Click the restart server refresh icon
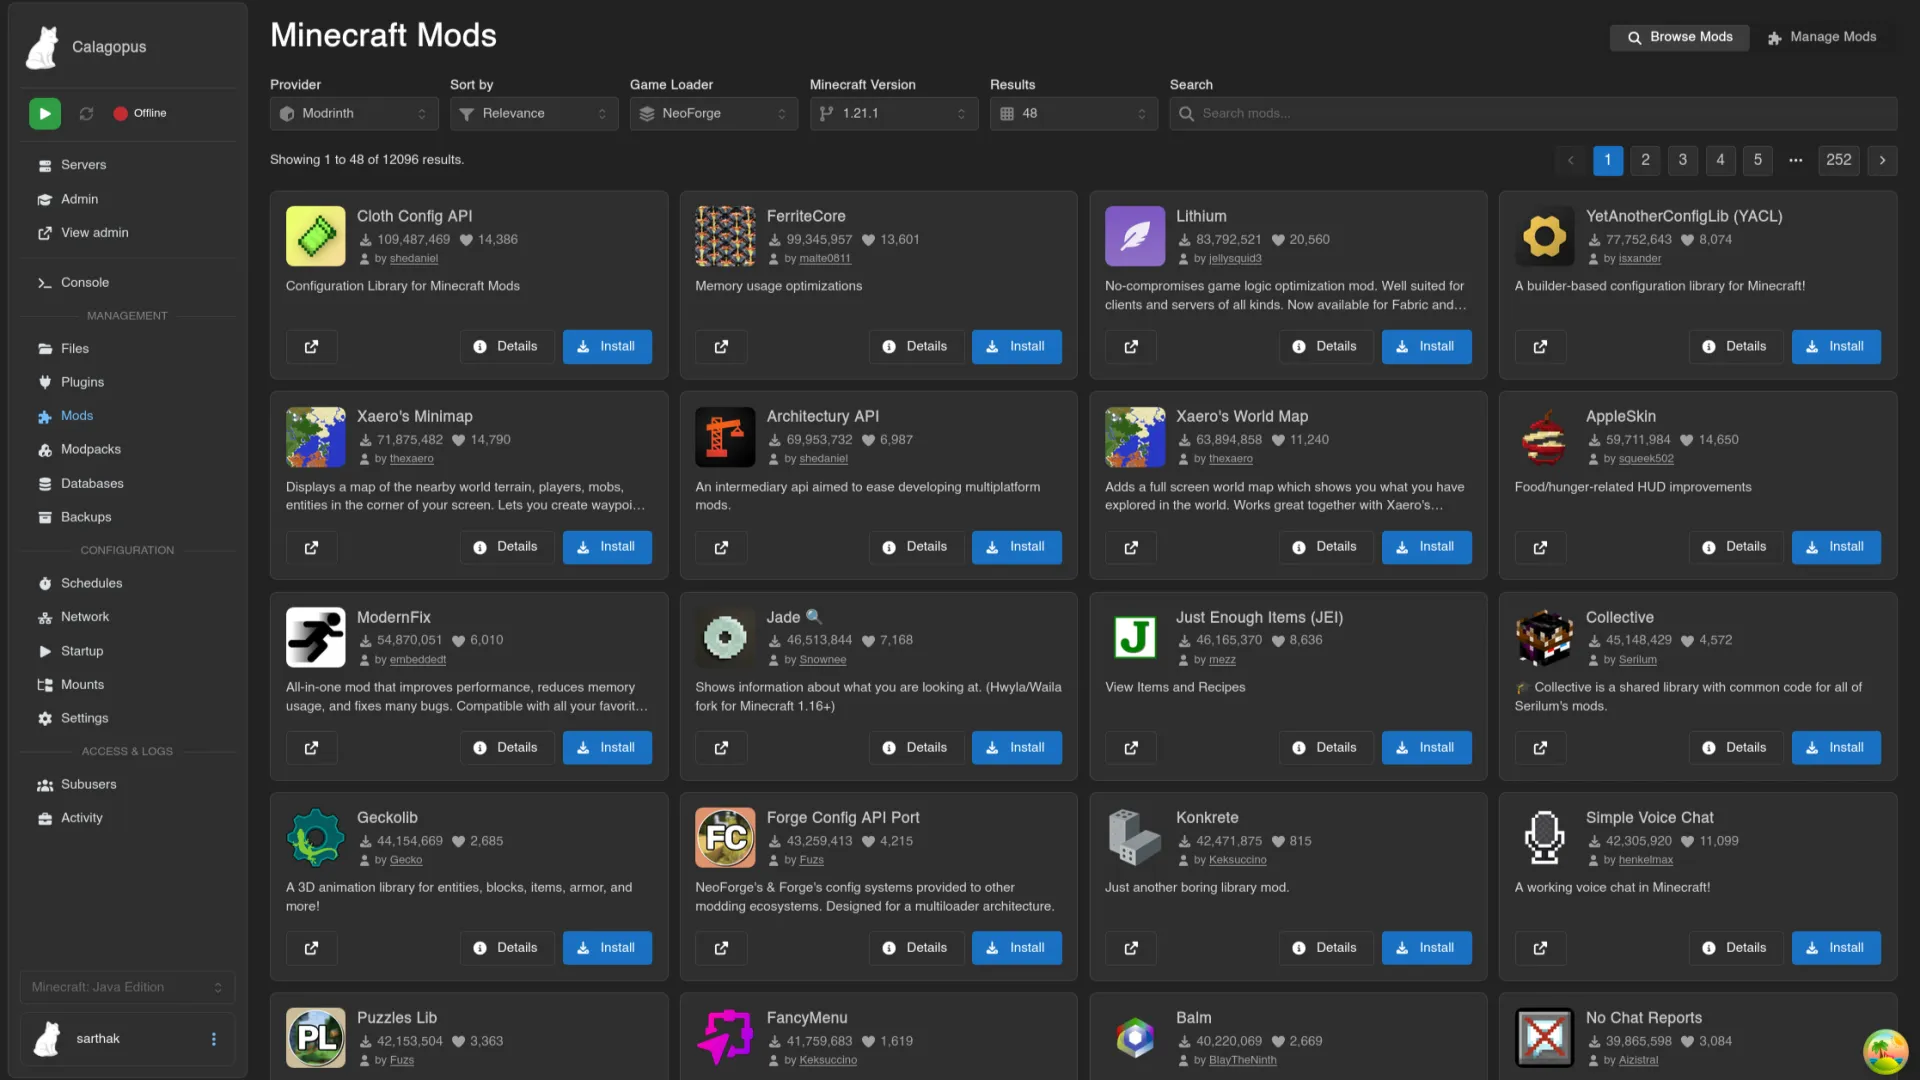 click(x=87, y=114)
